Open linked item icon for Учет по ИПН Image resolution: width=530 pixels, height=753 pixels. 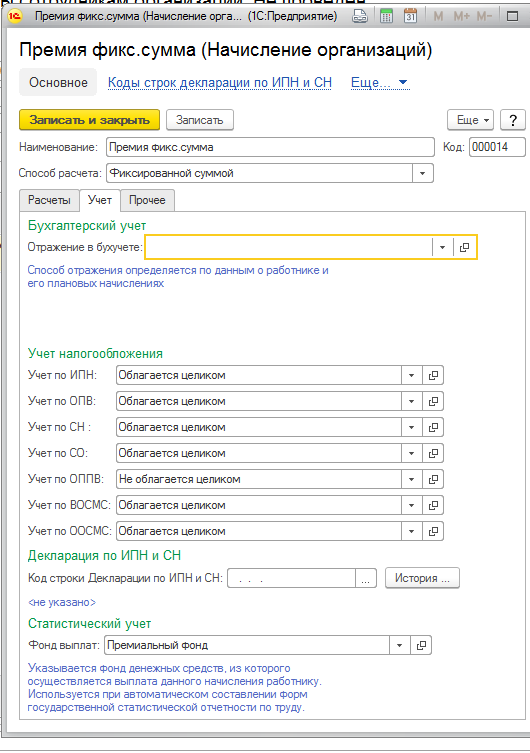tap(433, 376)
